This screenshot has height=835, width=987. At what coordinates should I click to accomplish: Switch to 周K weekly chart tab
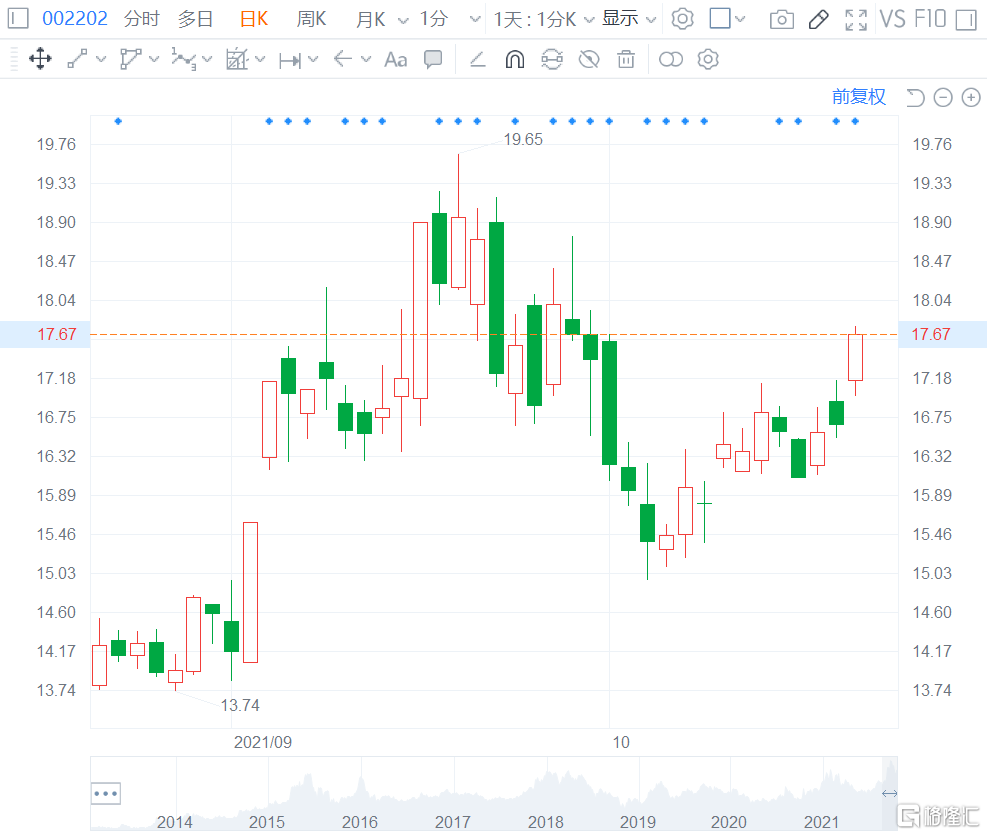311,19
